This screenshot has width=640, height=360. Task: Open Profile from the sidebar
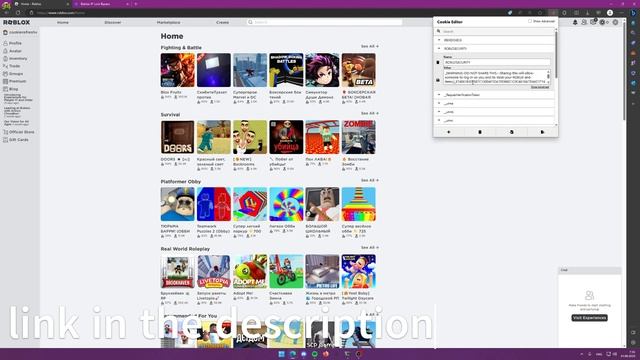point(13,43)
